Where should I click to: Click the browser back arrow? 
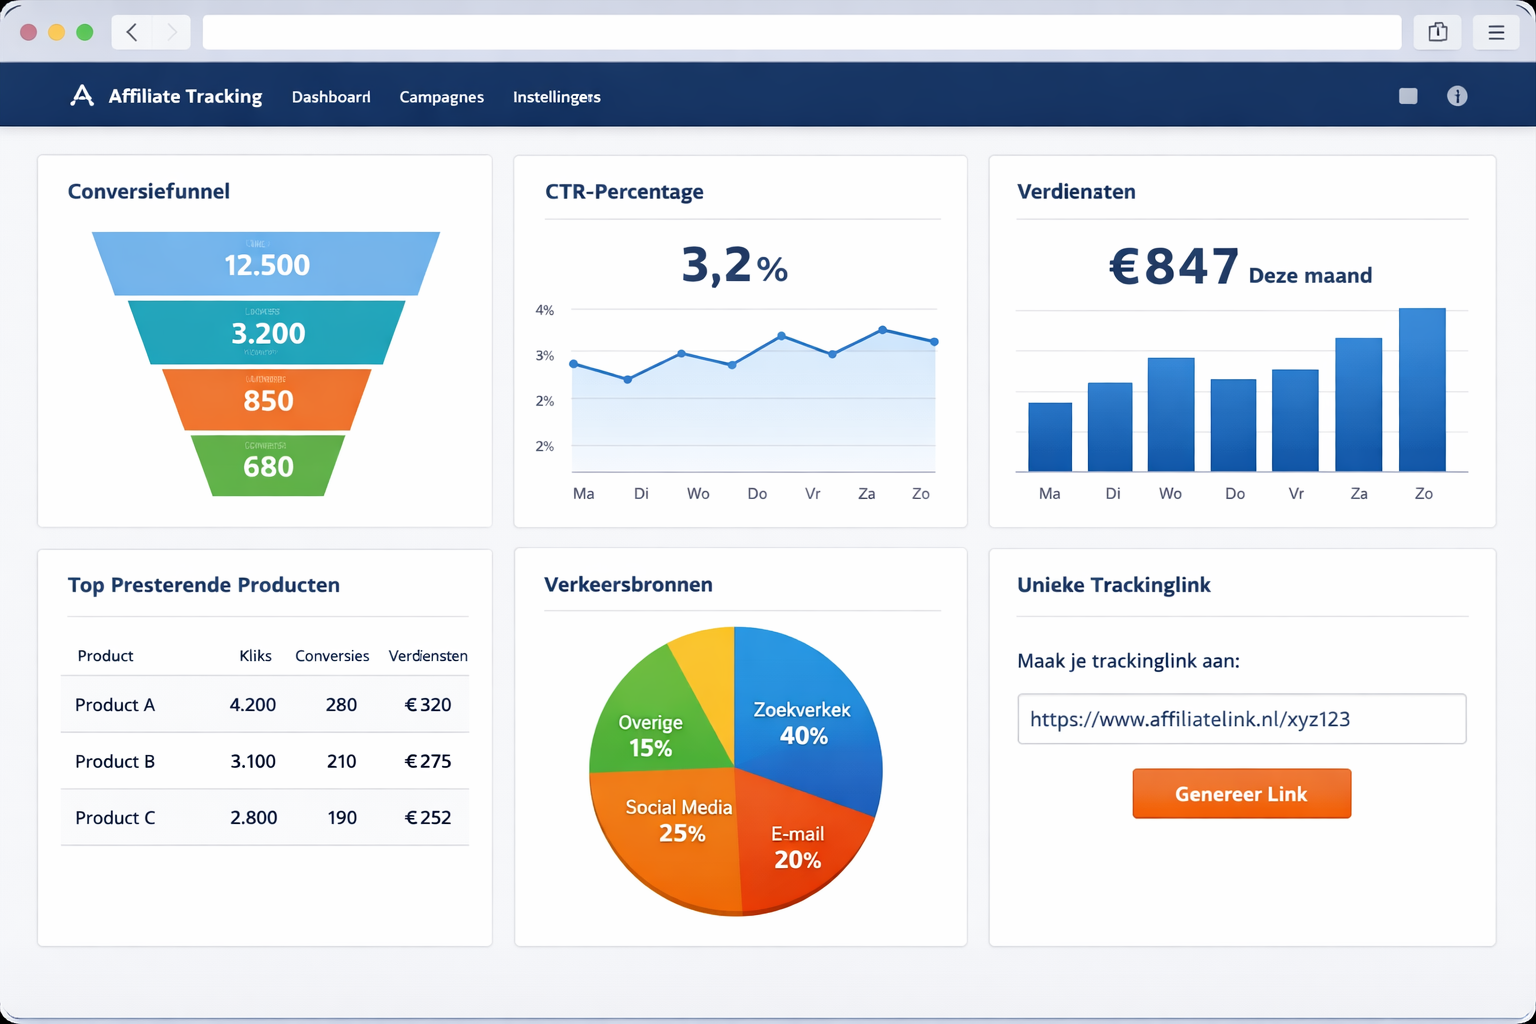(x=131, y=31)
